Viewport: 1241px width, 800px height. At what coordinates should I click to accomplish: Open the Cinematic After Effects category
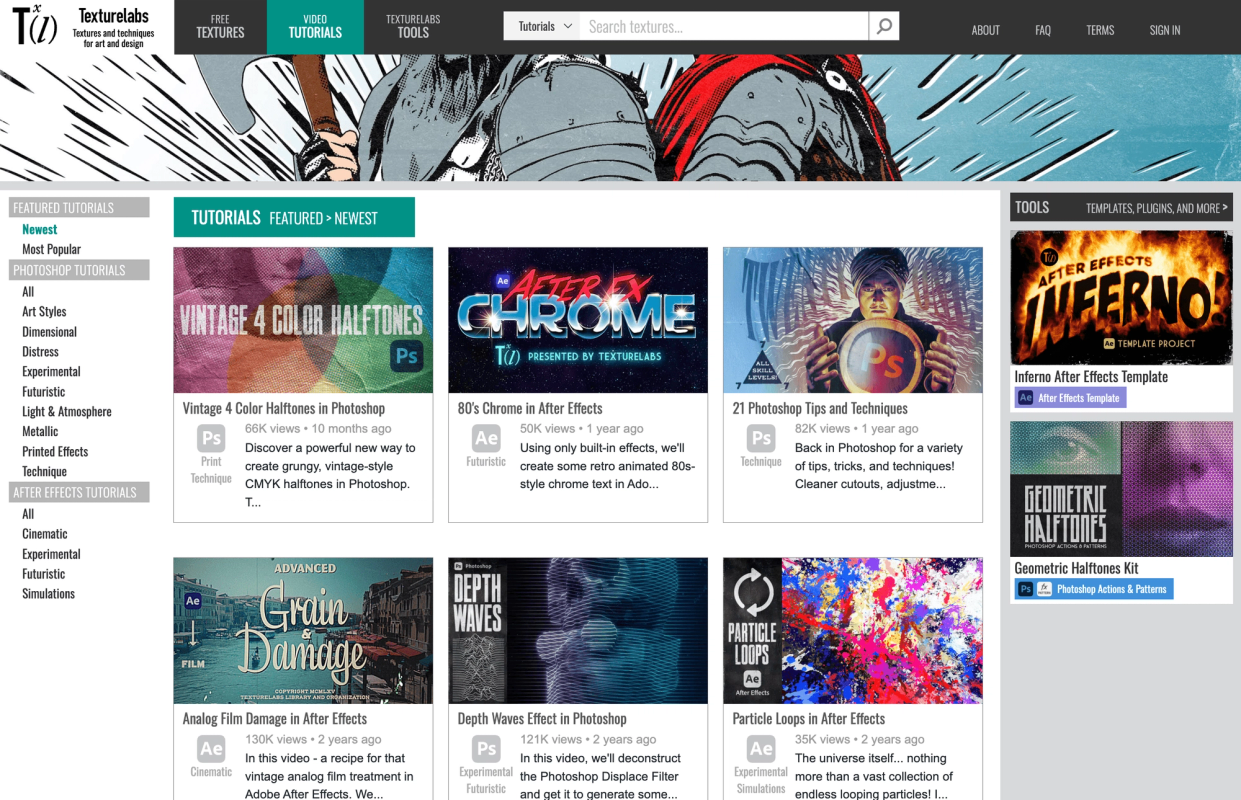click(x=45, y=533)
